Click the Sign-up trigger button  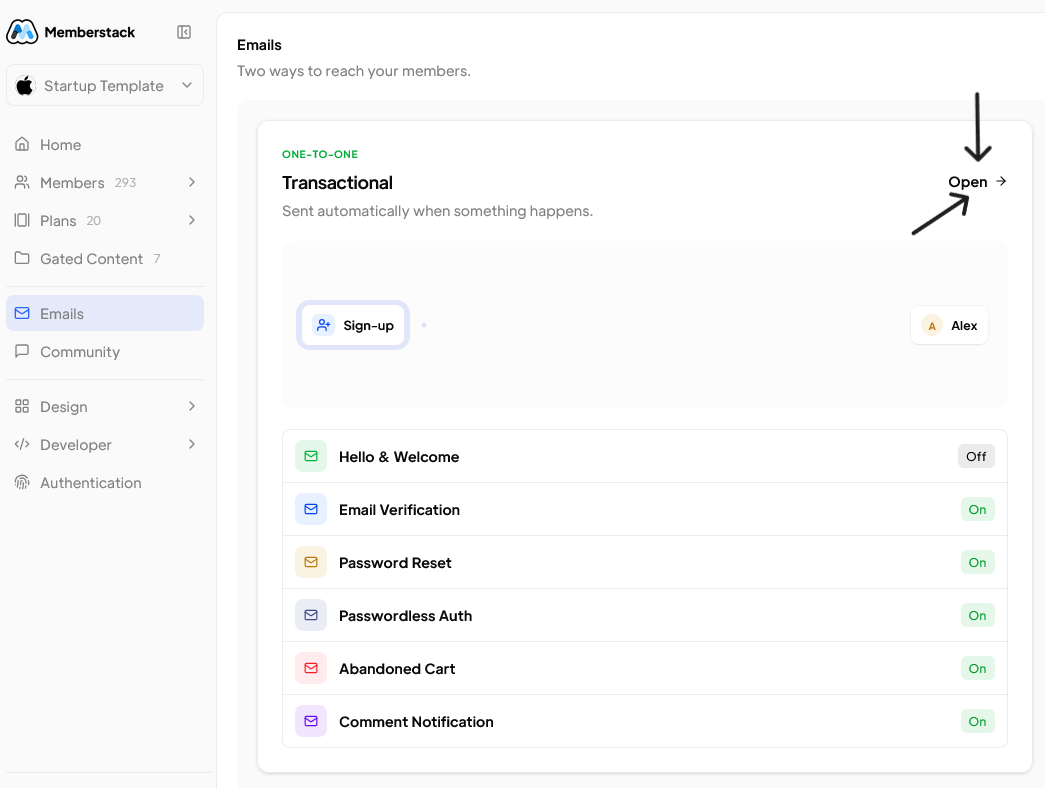click(353, 325)
